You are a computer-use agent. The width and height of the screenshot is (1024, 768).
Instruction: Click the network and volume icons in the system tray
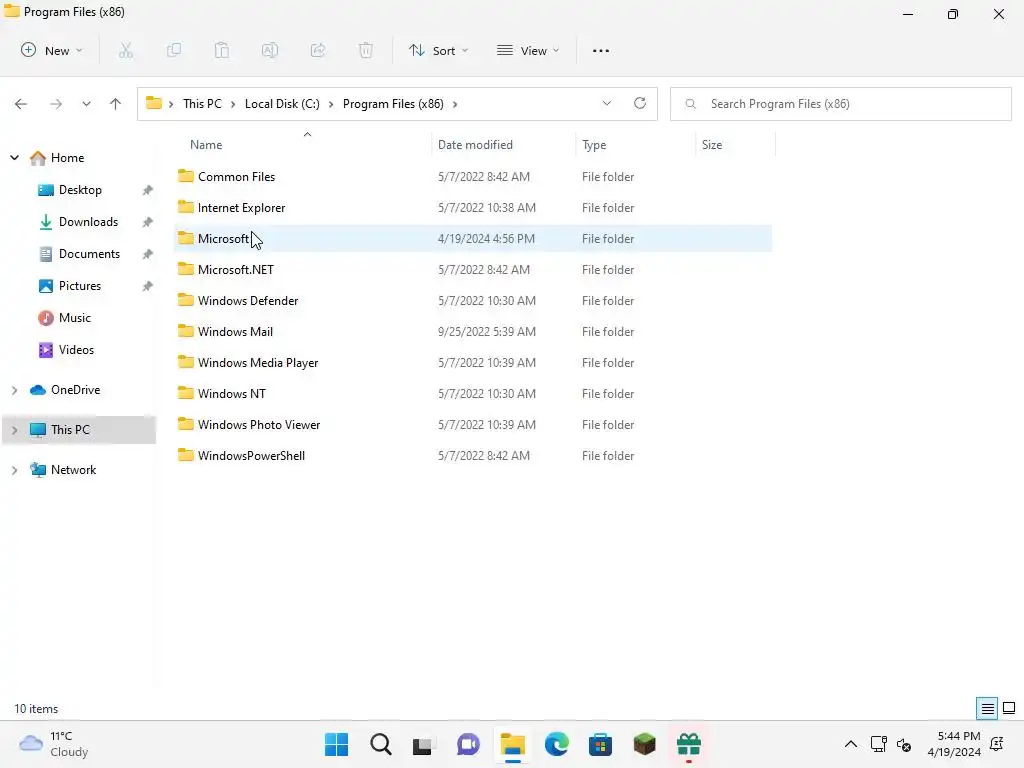pos(891,744)
